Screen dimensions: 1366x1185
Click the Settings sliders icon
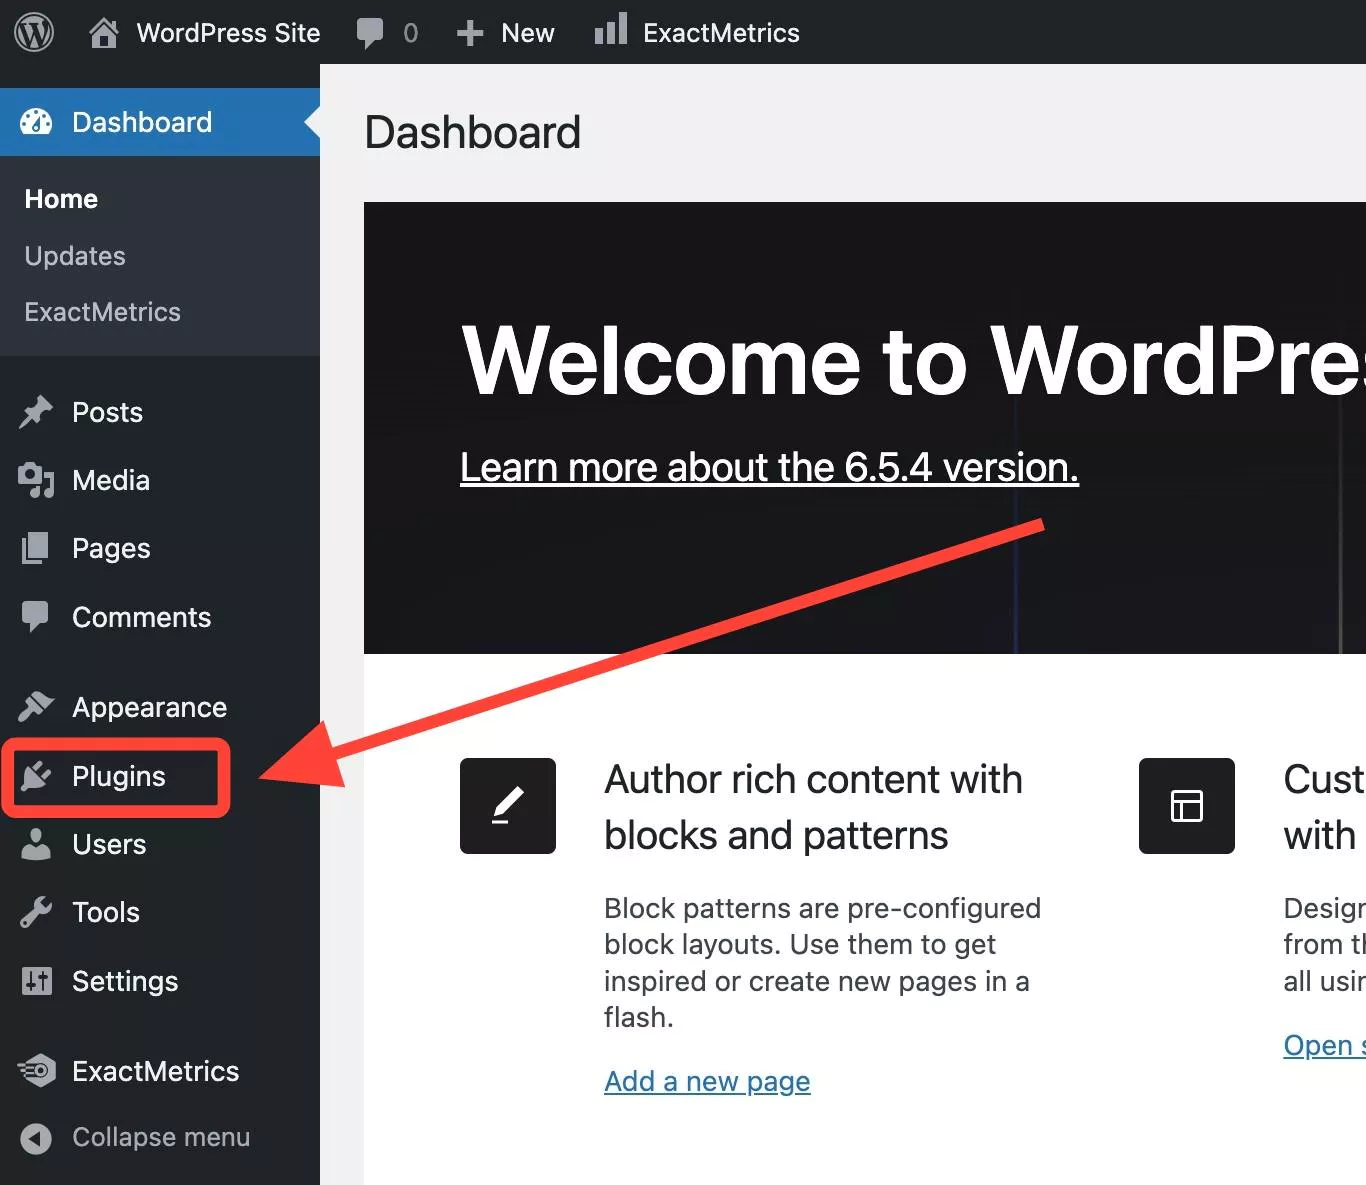click(36, 981)
